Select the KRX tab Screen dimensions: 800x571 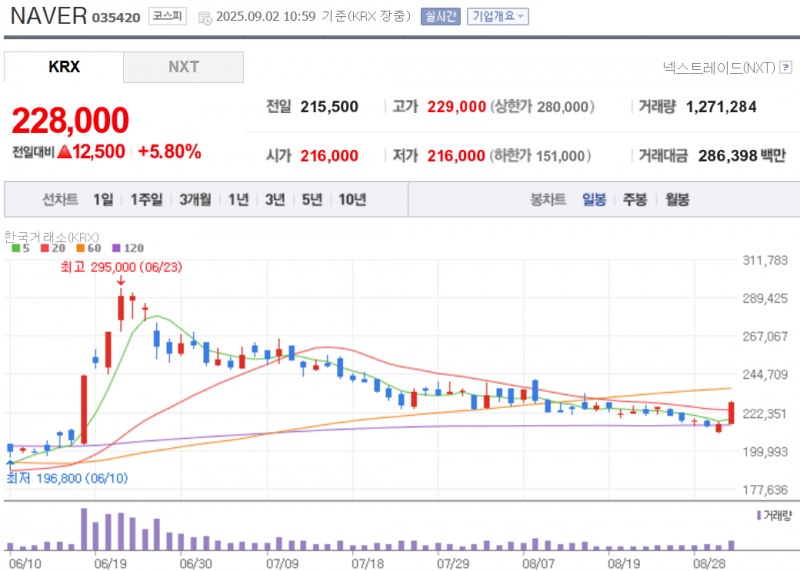[64, 67]
